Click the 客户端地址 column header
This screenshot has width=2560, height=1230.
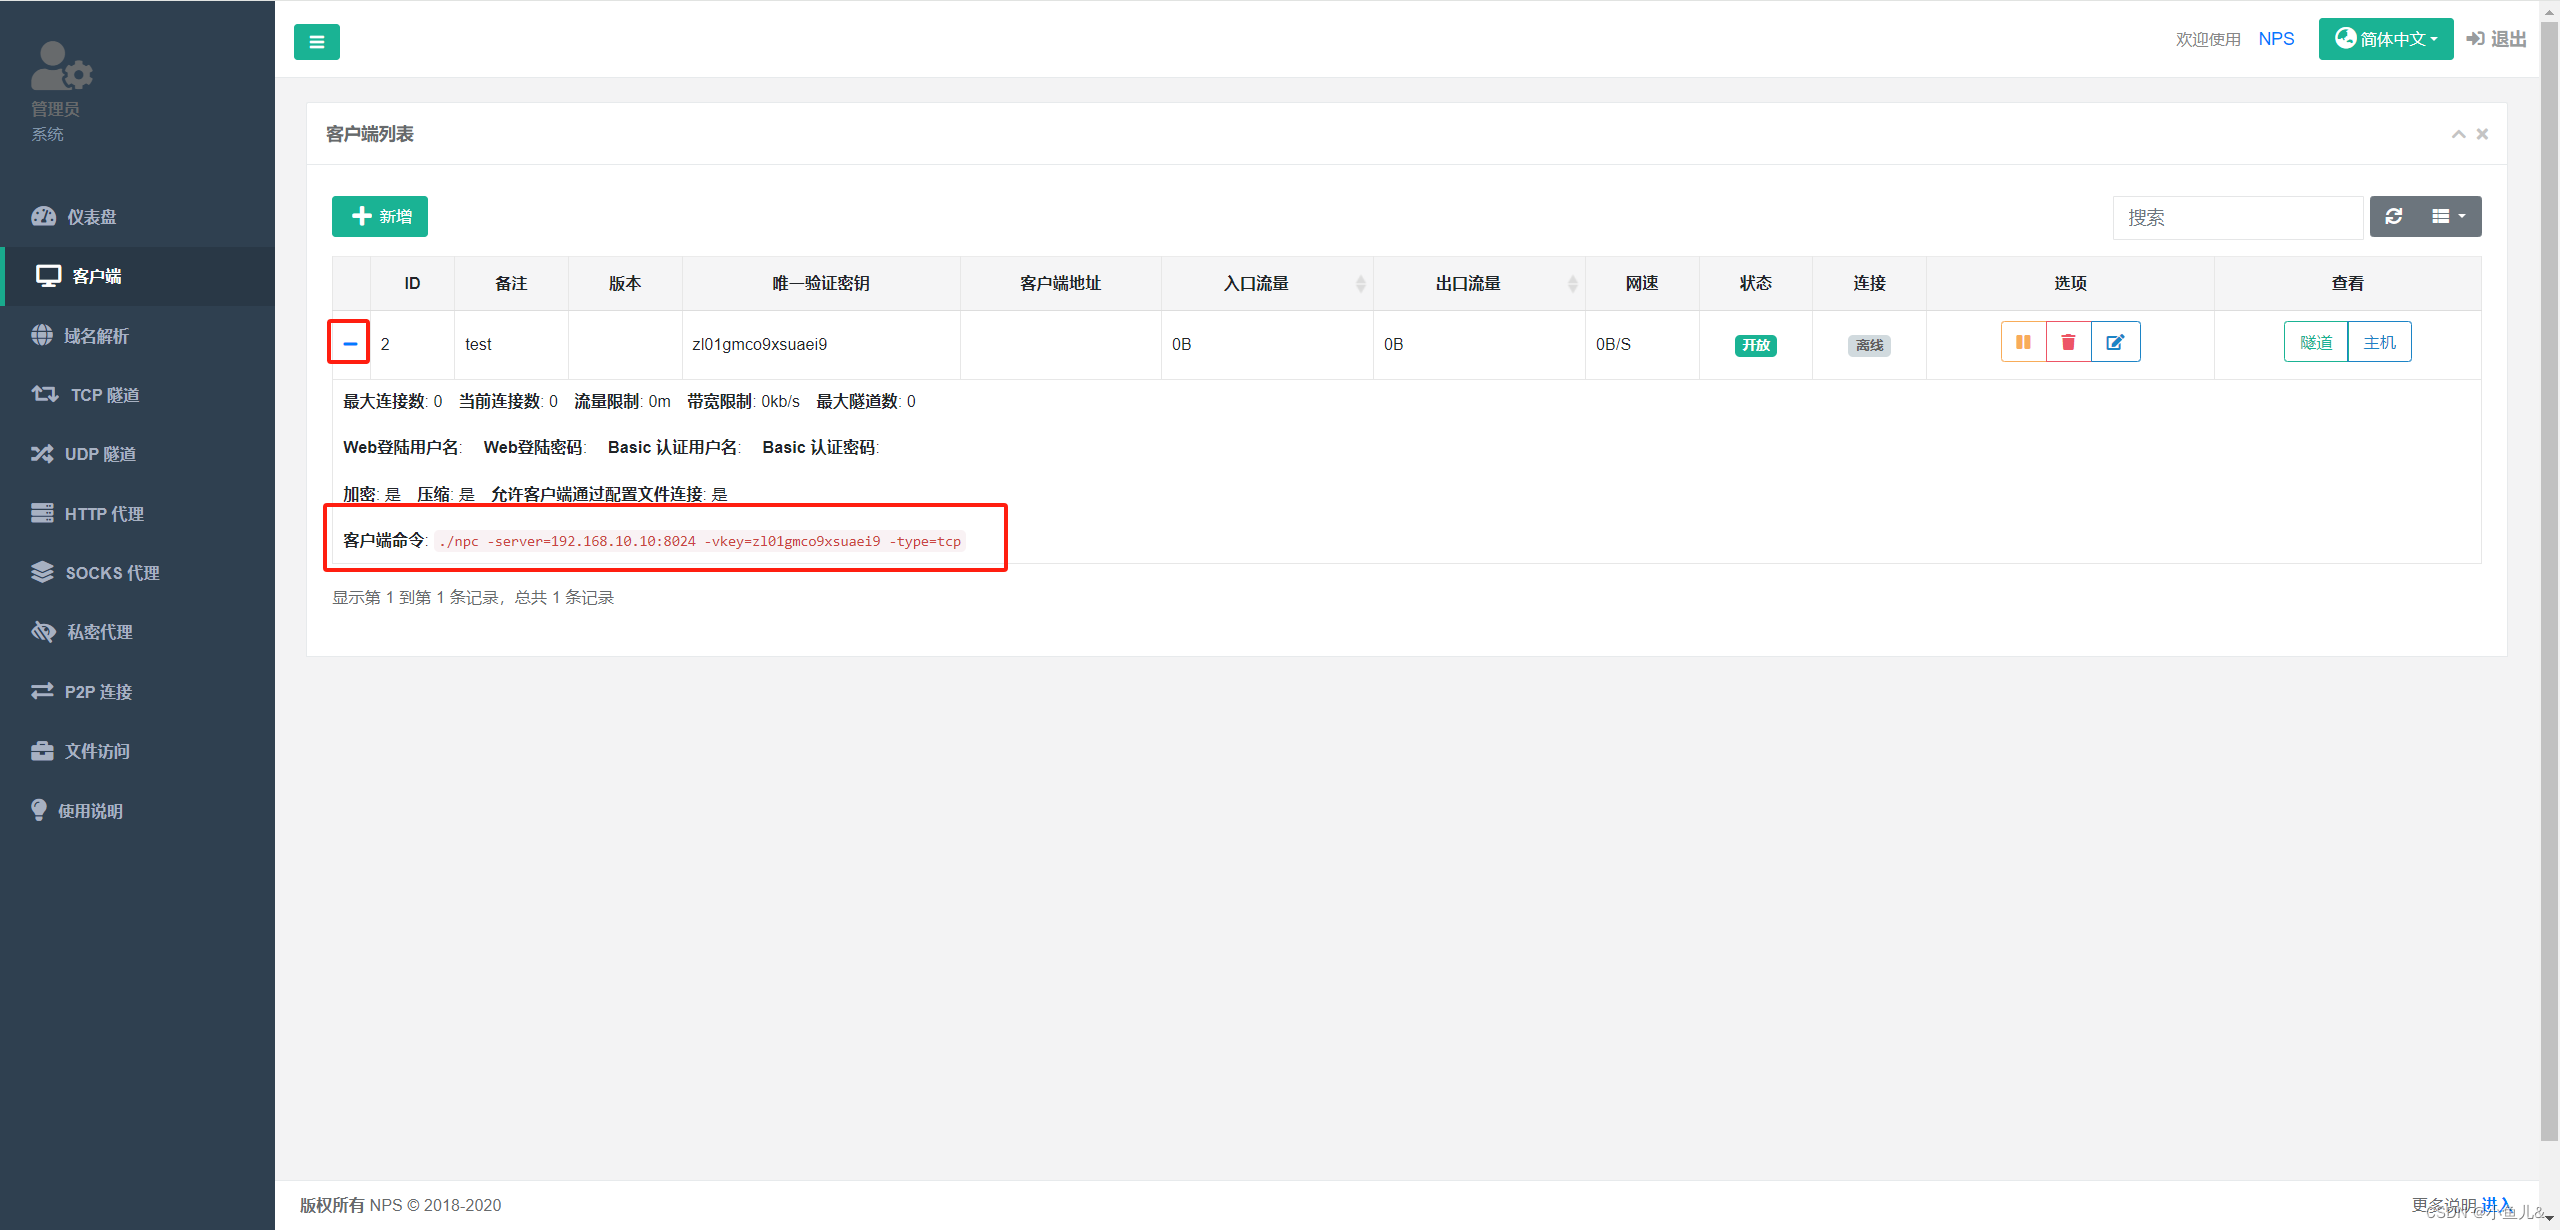[x=1060, y=284]
